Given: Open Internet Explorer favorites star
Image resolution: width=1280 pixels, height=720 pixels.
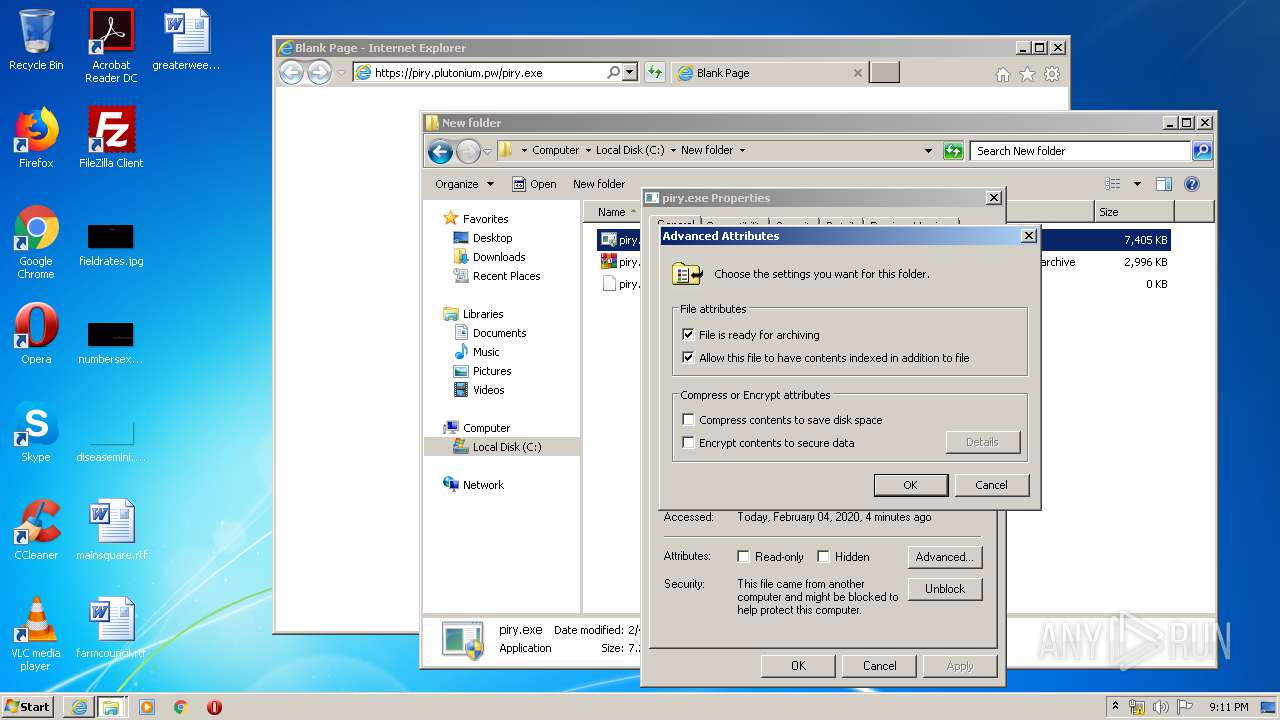Looking at the screenshot, I should tap(1027, 74).
